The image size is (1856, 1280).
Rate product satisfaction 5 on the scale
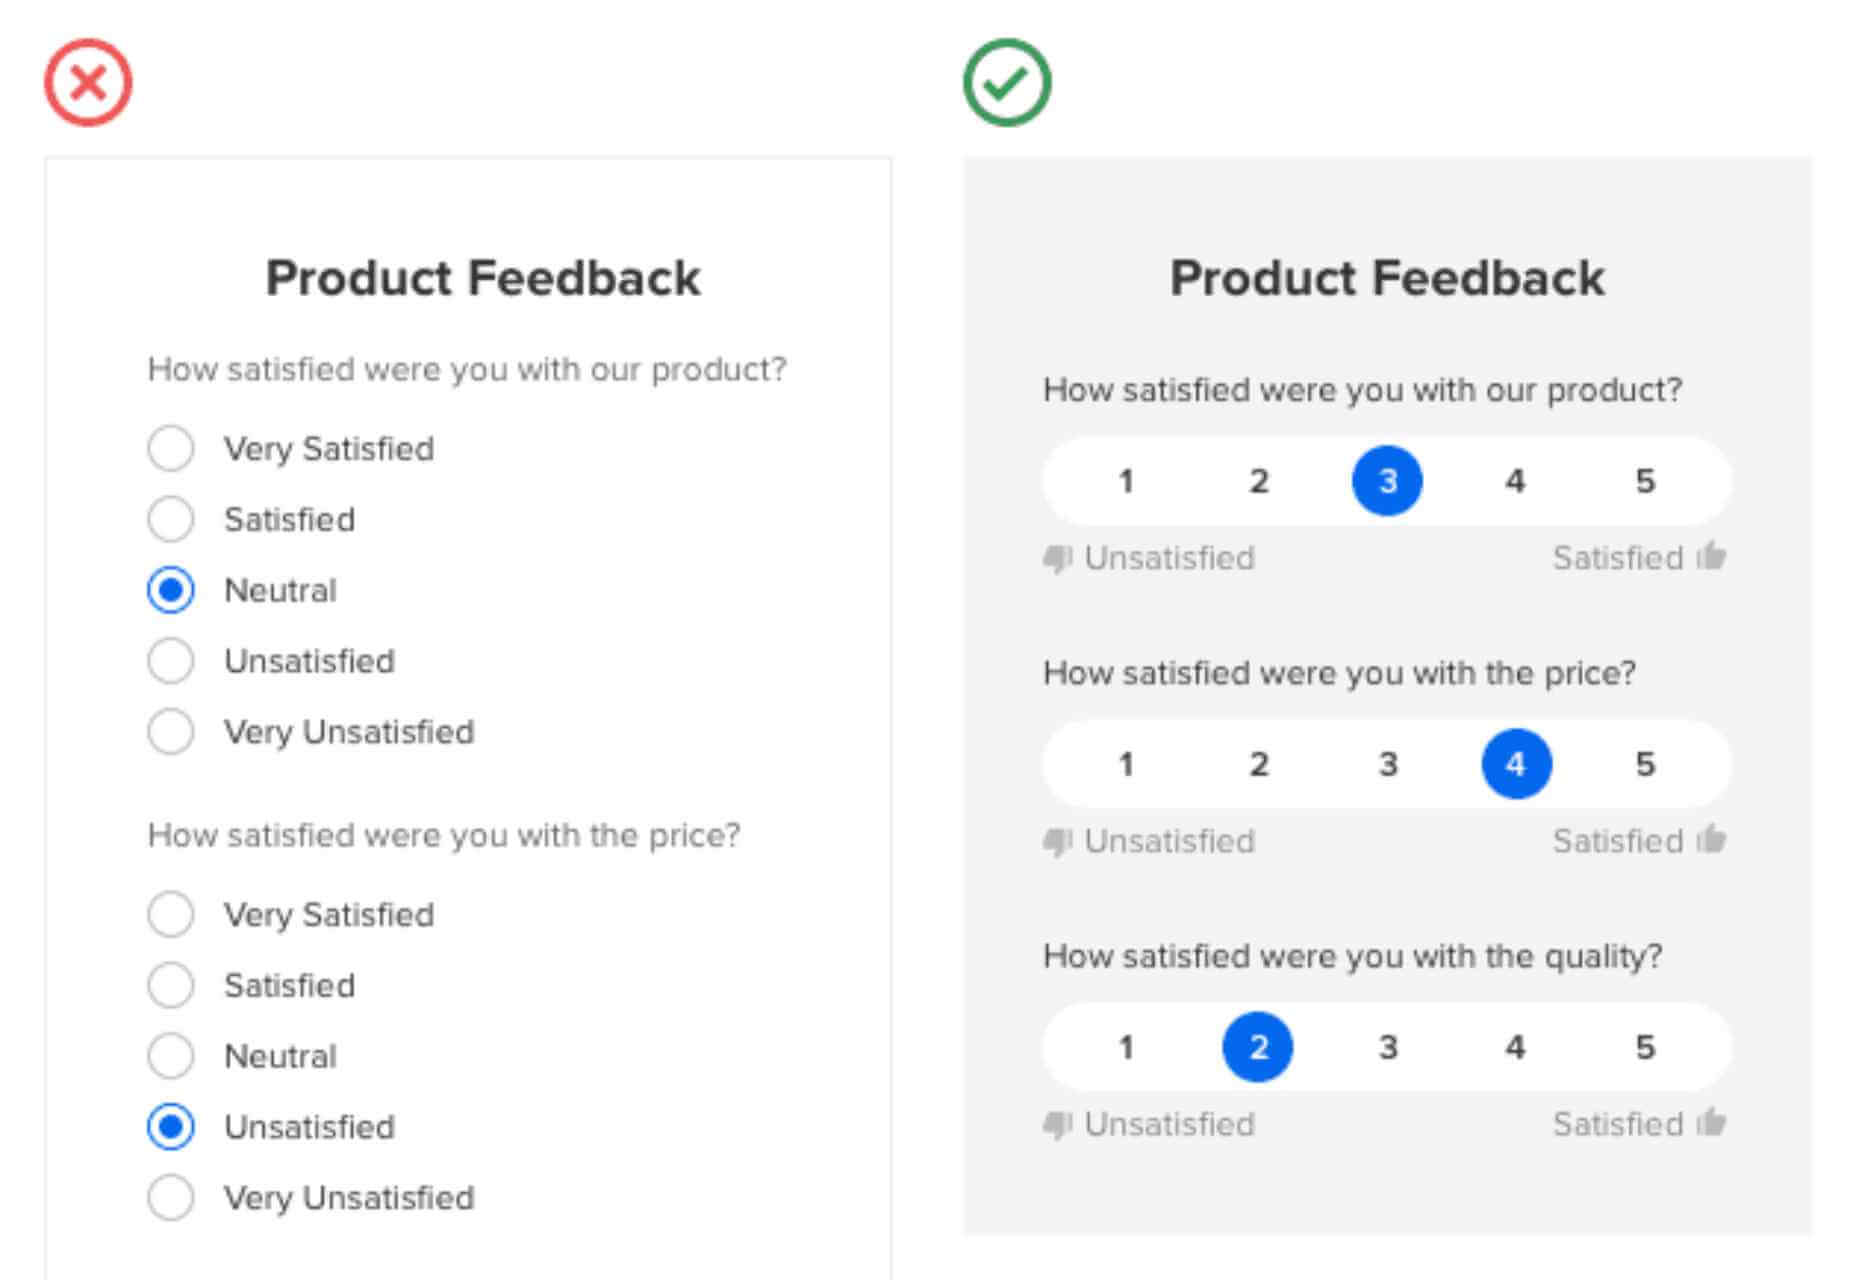click(x=1645, y=481)
